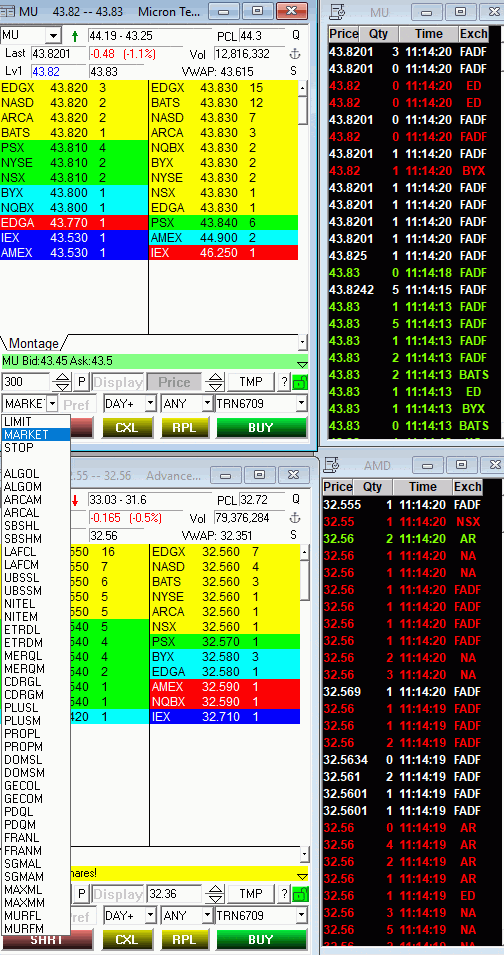Viewport: 504px width, 955px height.
Task: Click the S indicator in the AMD window
Action: (293, 535)
